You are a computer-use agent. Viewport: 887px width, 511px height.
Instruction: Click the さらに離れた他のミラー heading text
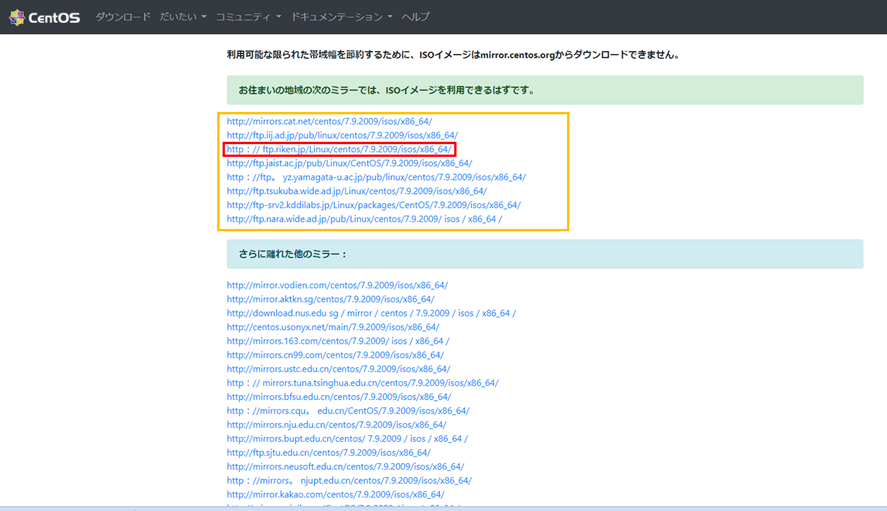[x=292, y=254]
